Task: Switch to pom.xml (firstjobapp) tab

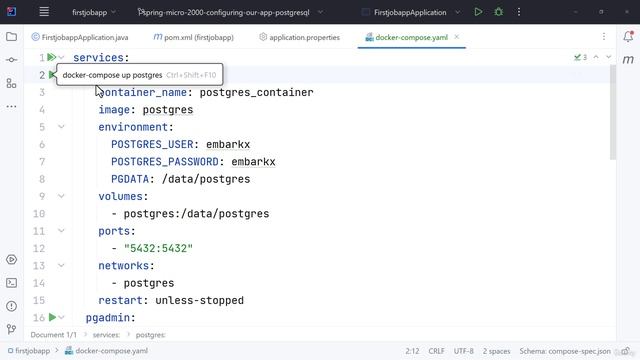Action: pyautogui.click(x=193, y=37)
